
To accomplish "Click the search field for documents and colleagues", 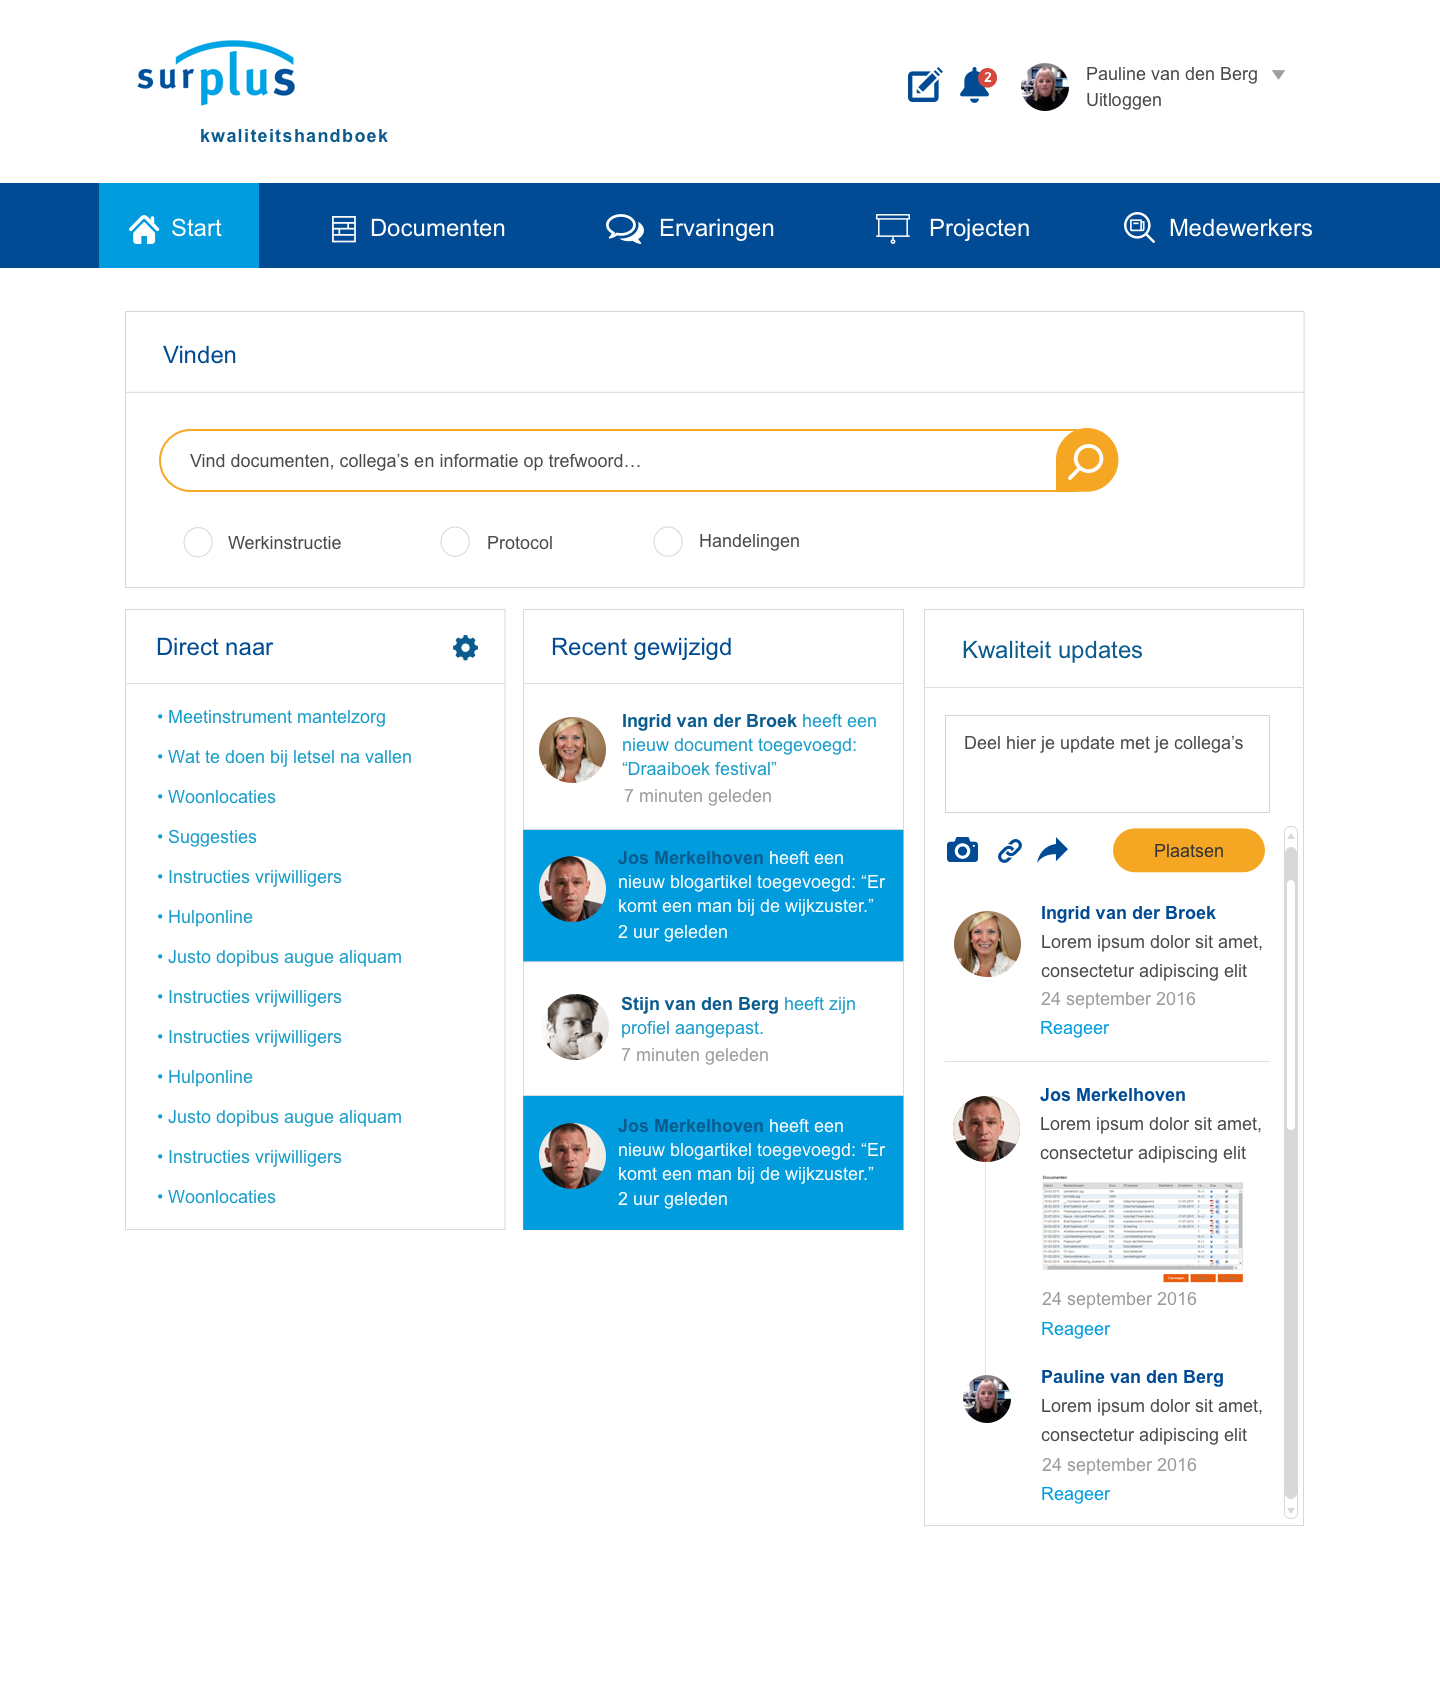I will coord(608,461).
